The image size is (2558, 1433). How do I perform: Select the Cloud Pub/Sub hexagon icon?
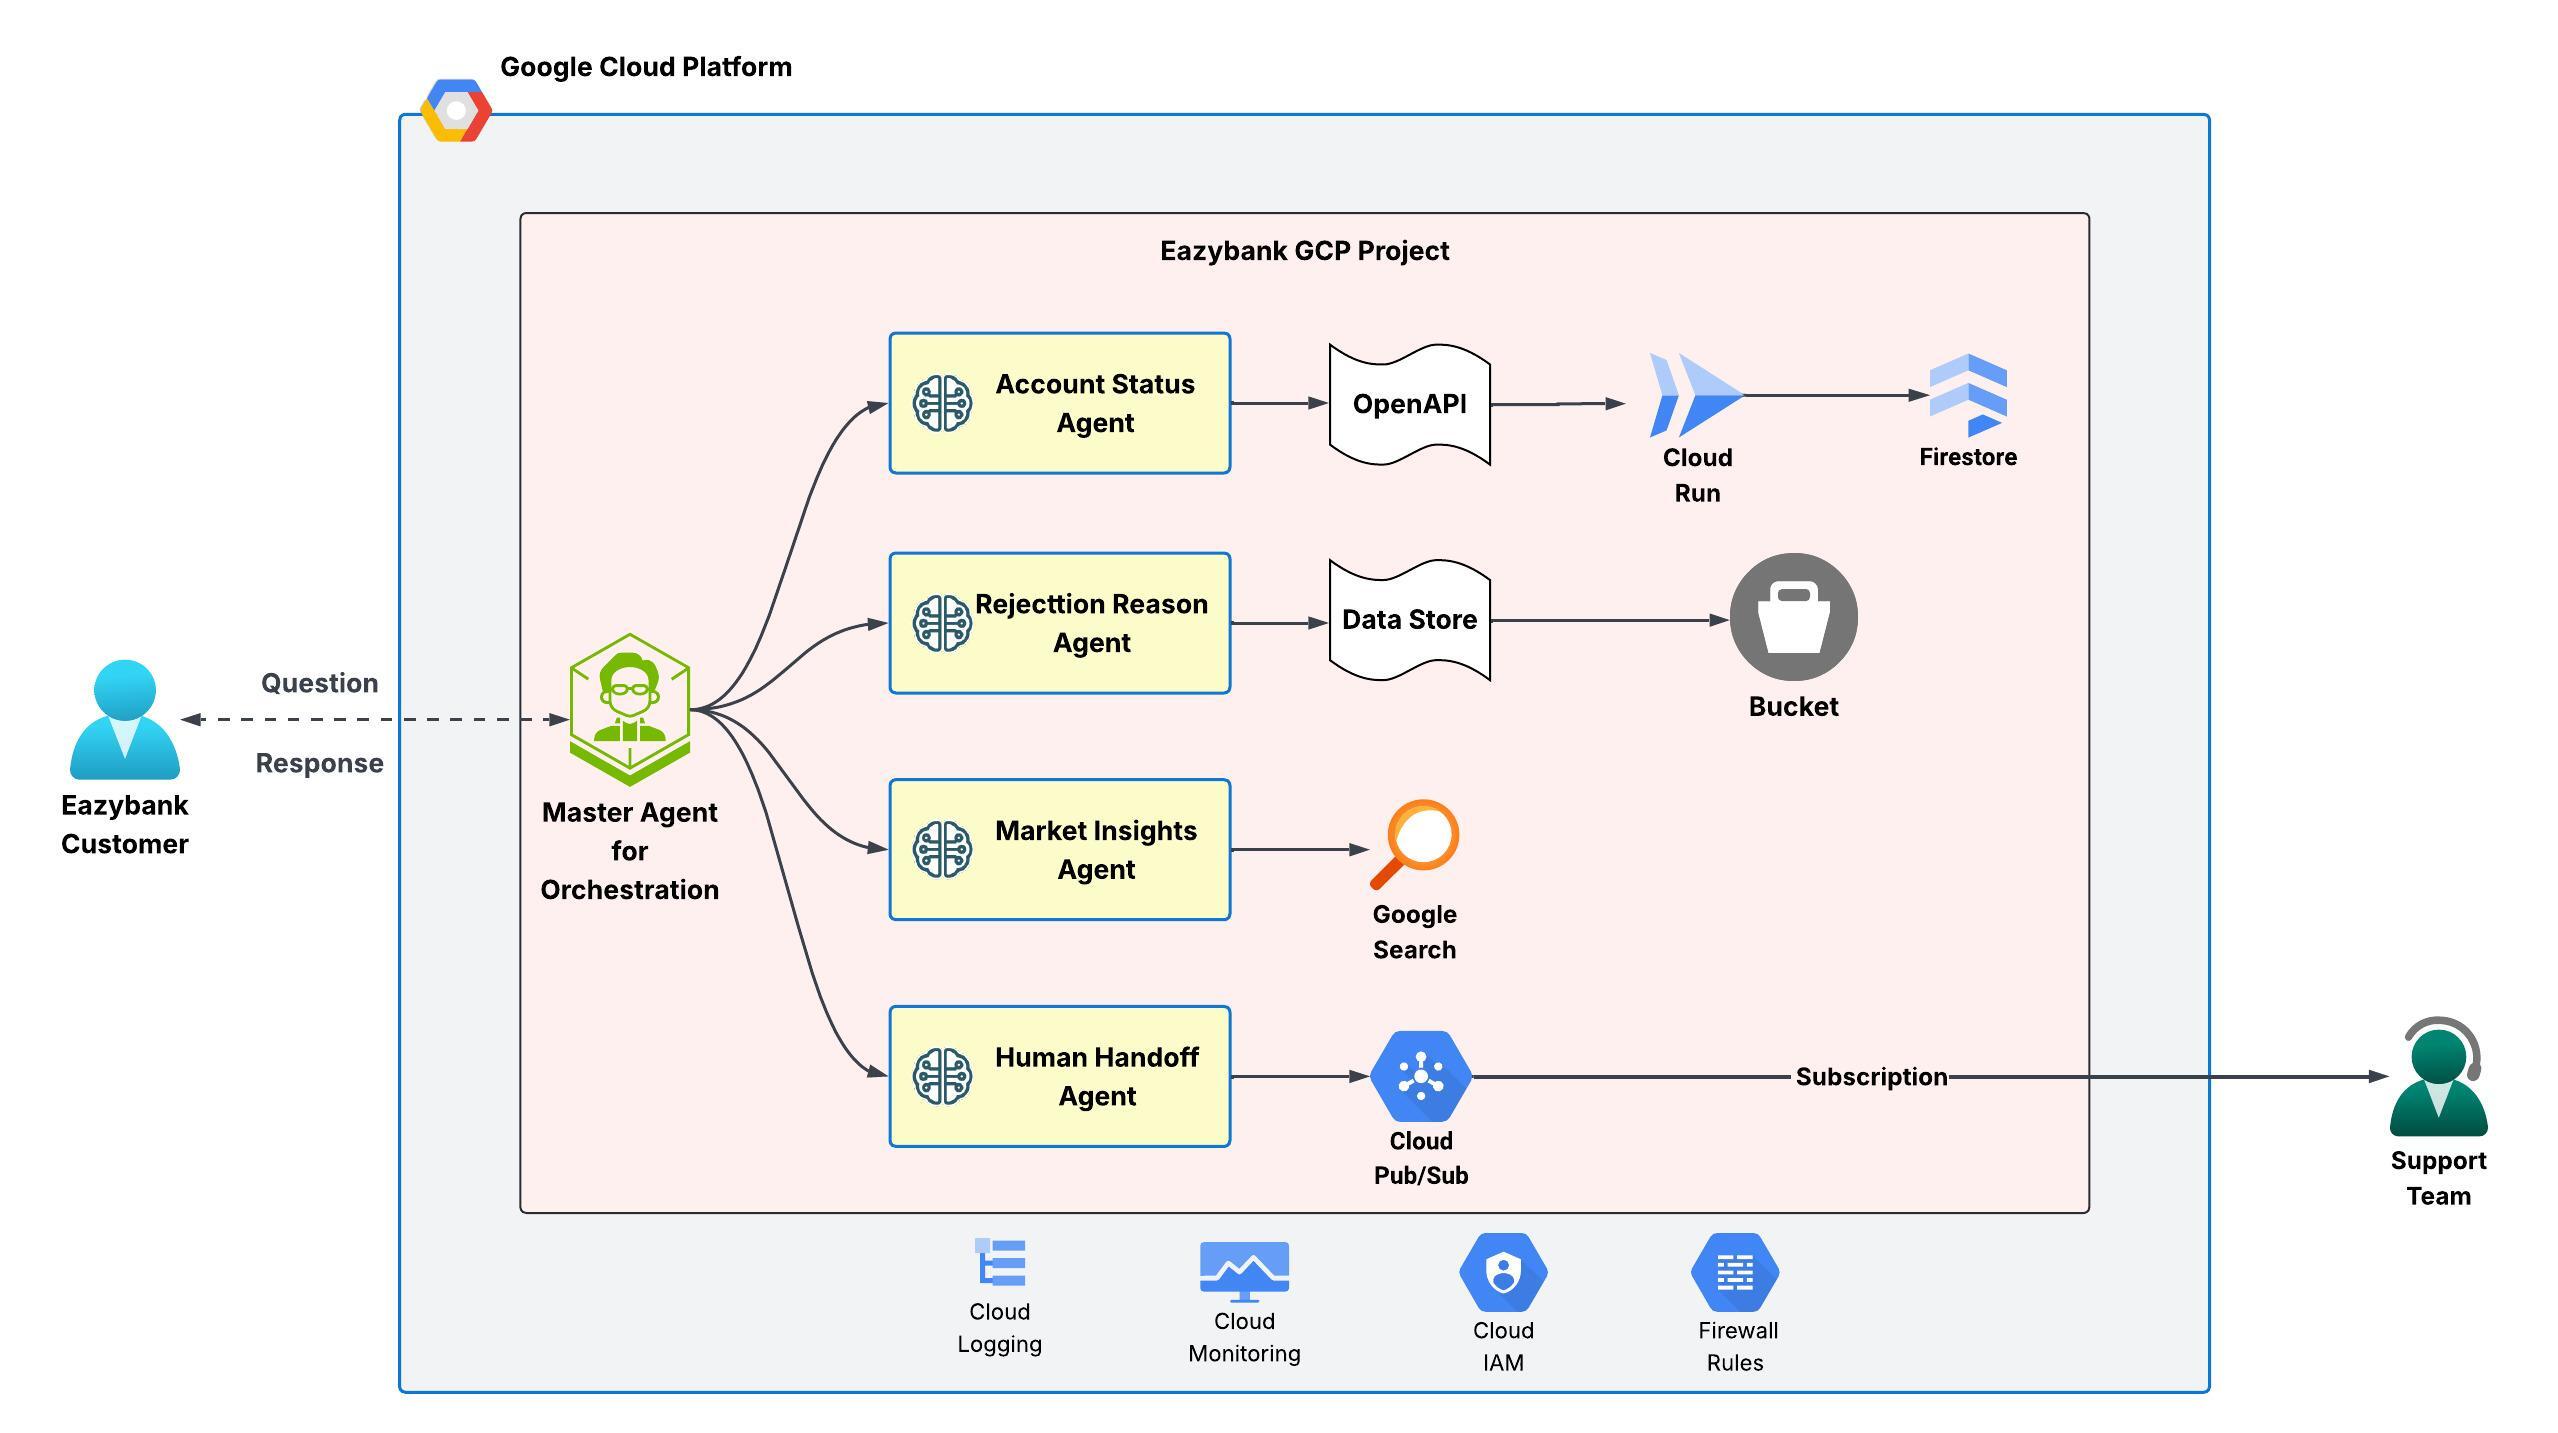[1420, 1076]
